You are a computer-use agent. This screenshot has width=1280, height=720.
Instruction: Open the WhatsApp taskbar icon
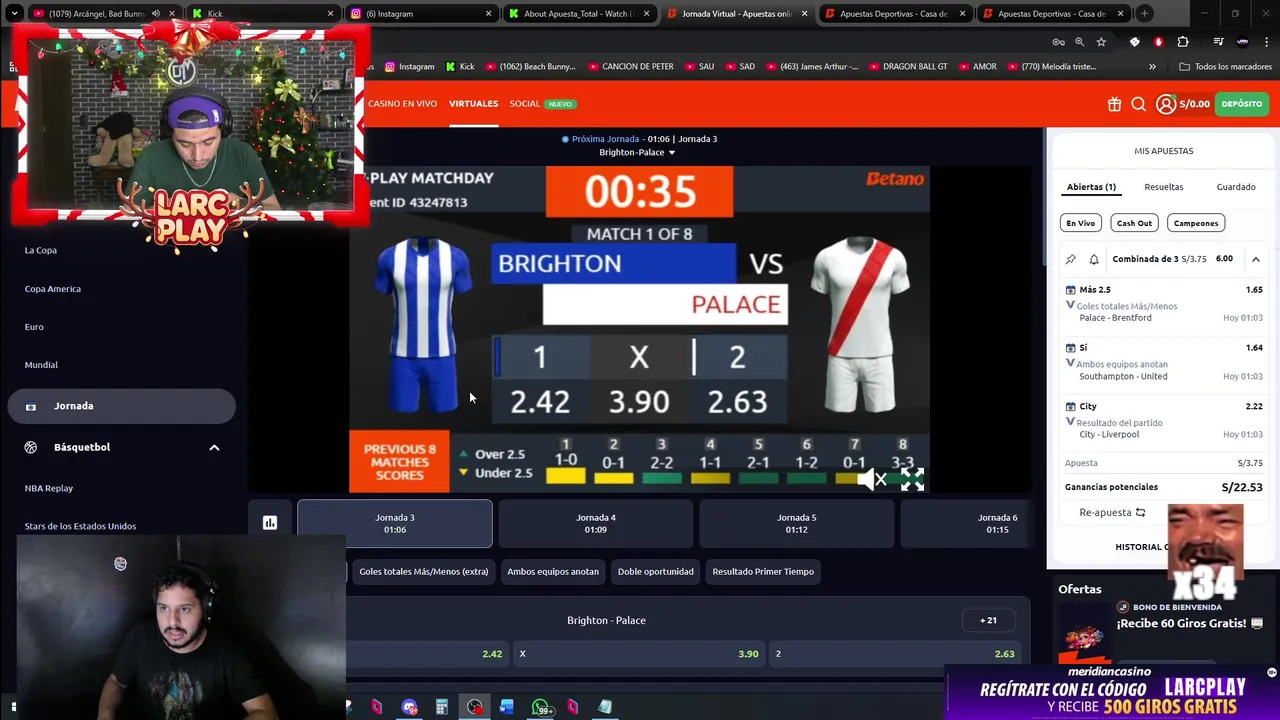541,707
